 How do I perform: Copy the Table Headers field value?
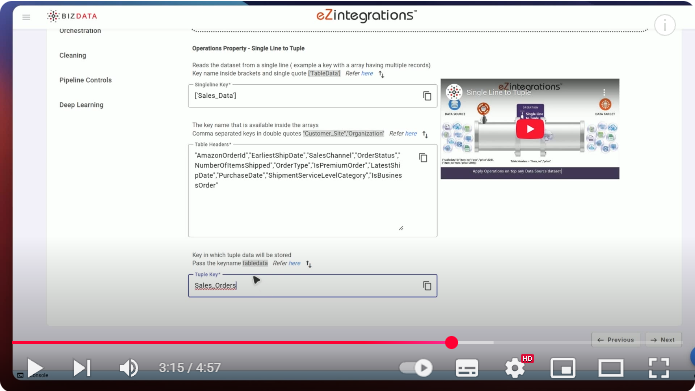423,158
